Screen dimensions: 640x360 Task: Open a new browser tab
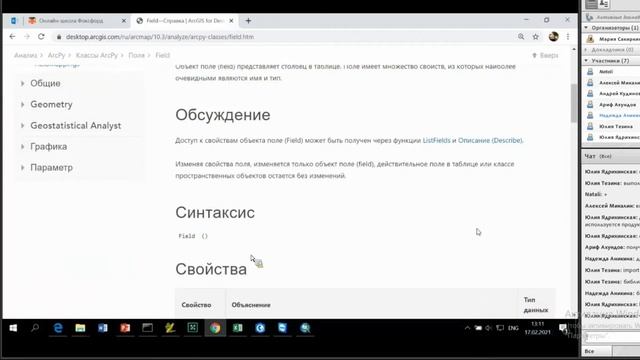click(x=248, y=20)
